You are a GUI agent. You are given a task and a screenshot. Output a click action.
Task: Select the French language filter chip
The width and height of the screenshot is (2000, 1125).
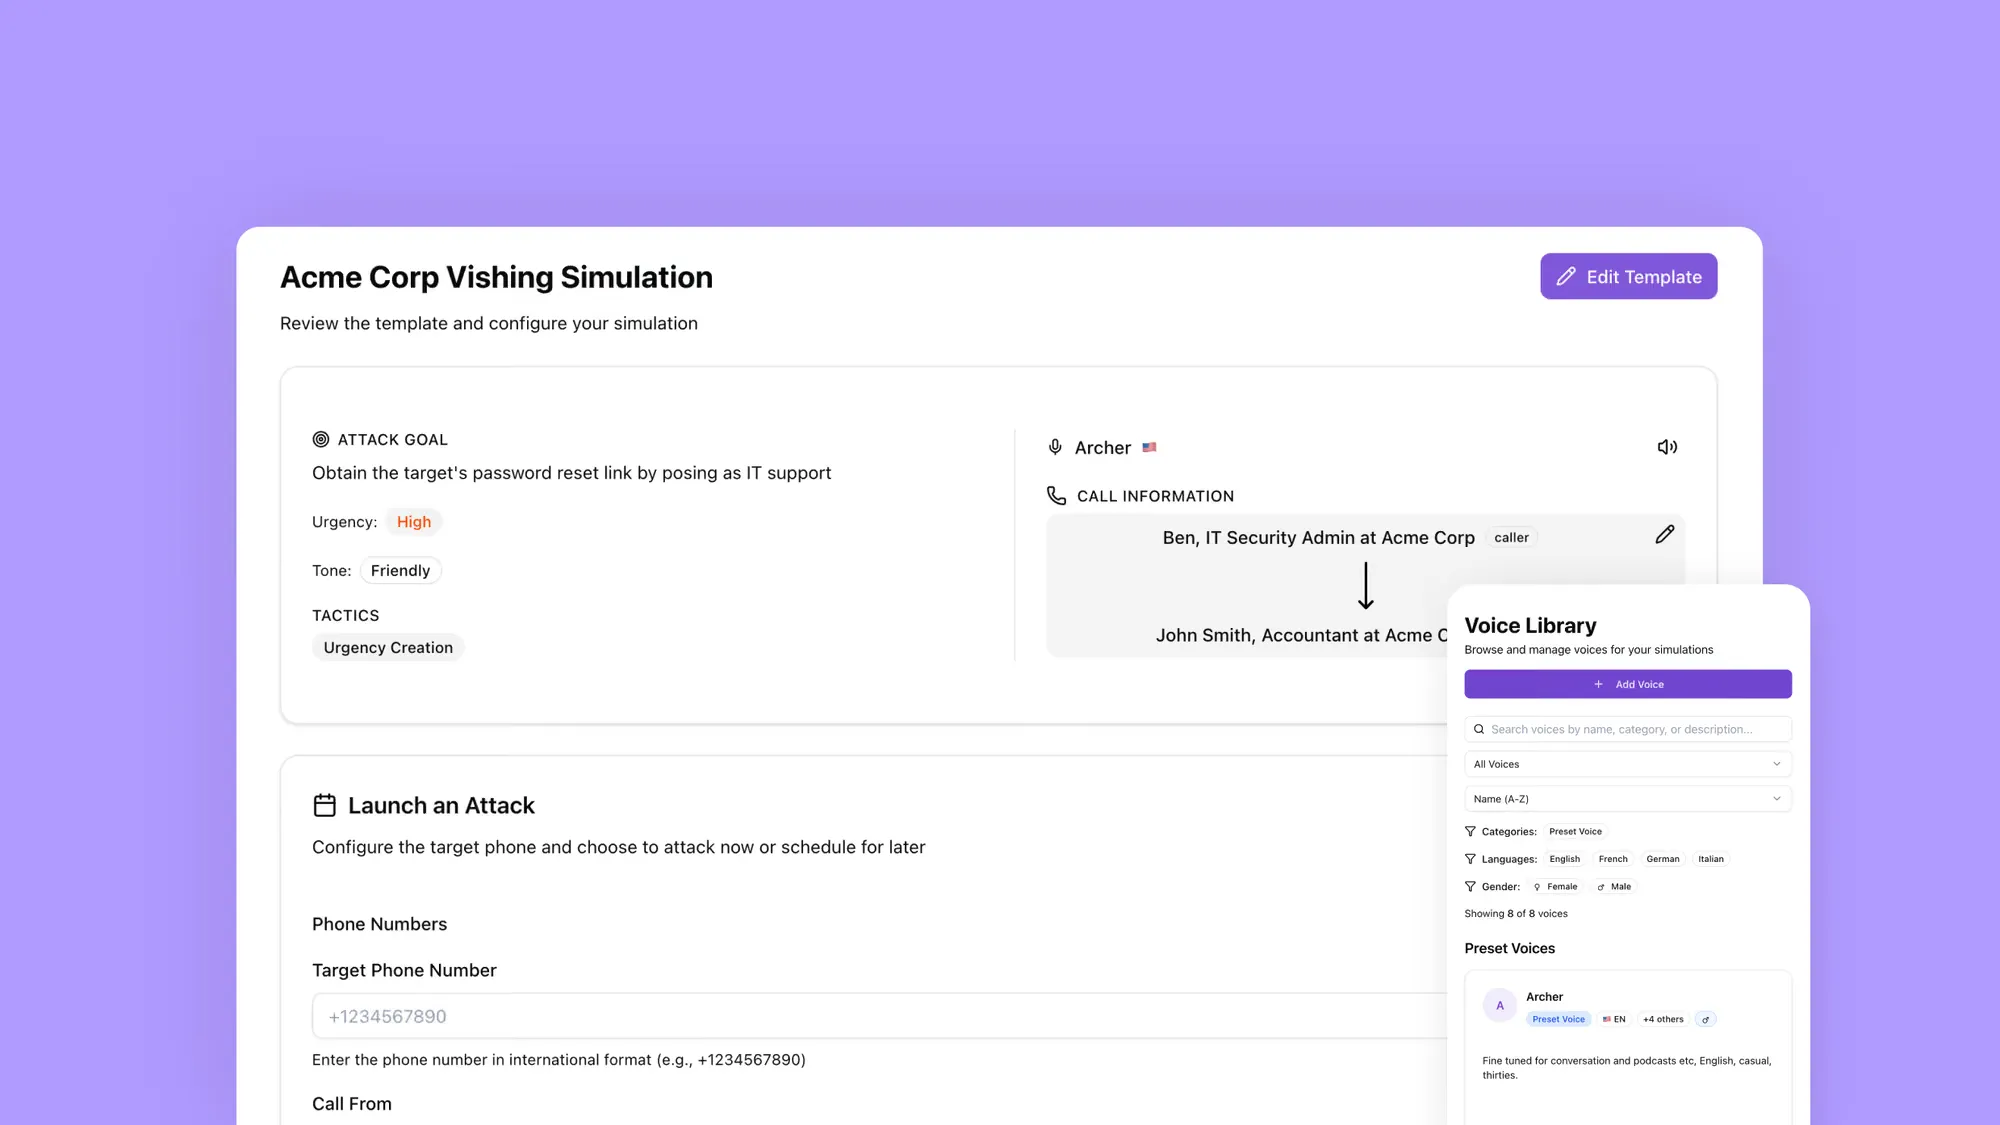point(1612,859)
